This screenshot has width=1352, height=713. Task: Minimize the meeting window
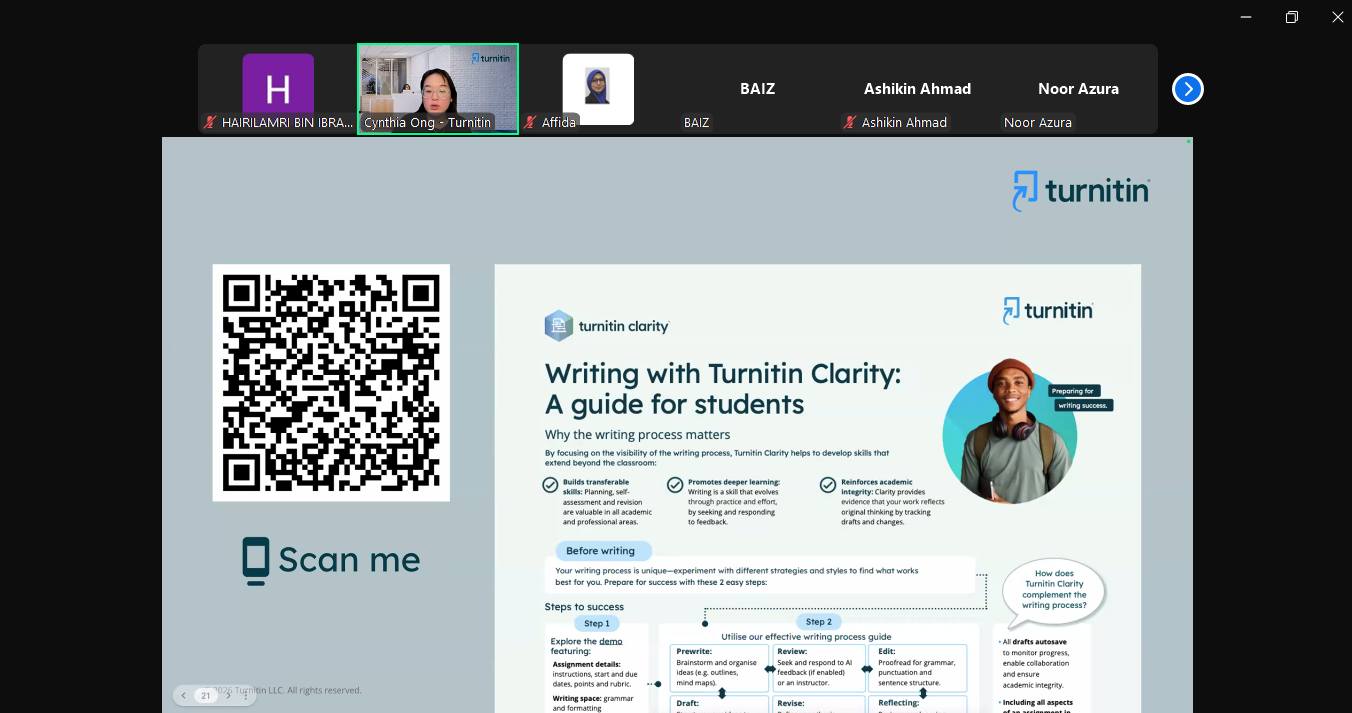pos(1246,17)
